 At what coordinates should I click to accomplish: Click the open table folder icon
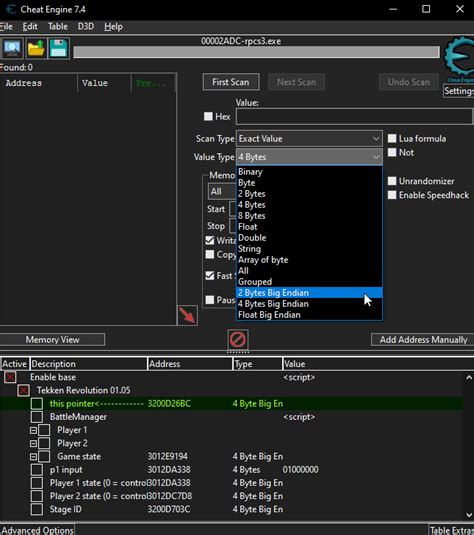pyautogui.click(x=36, y=49)
